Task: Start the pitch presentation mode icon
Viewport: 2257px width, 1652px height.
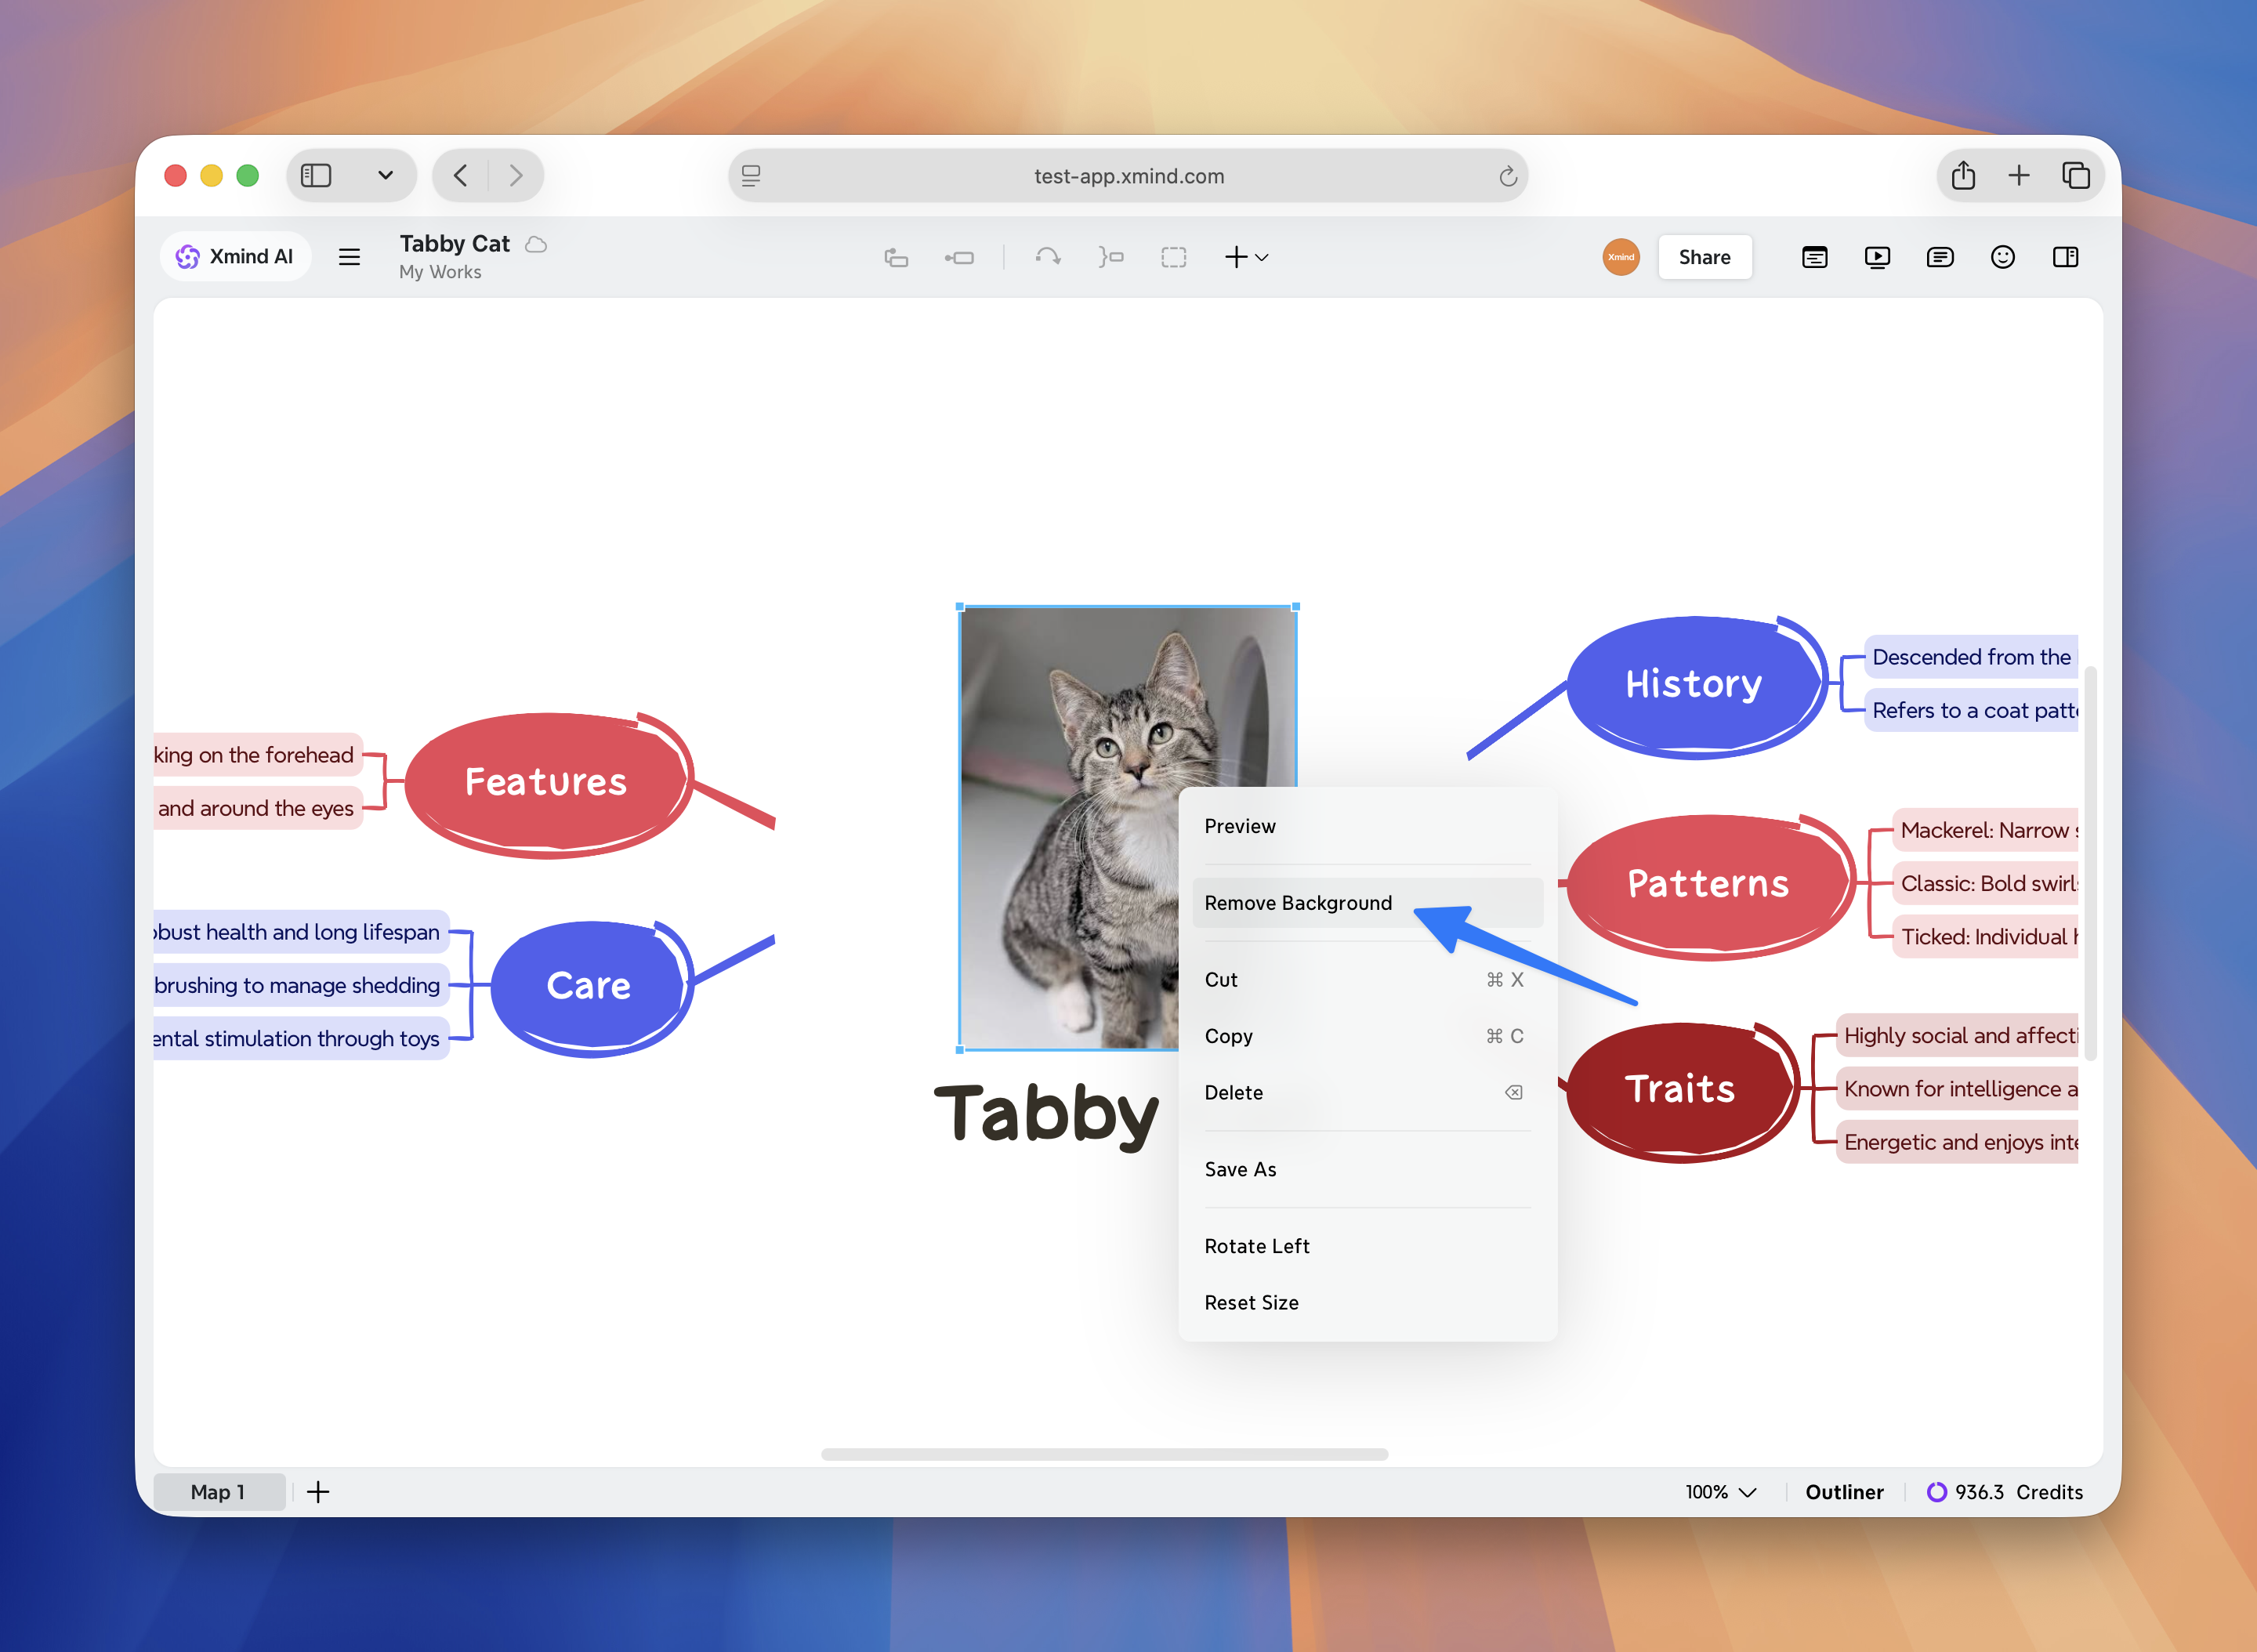Action: click(1877, 257)
